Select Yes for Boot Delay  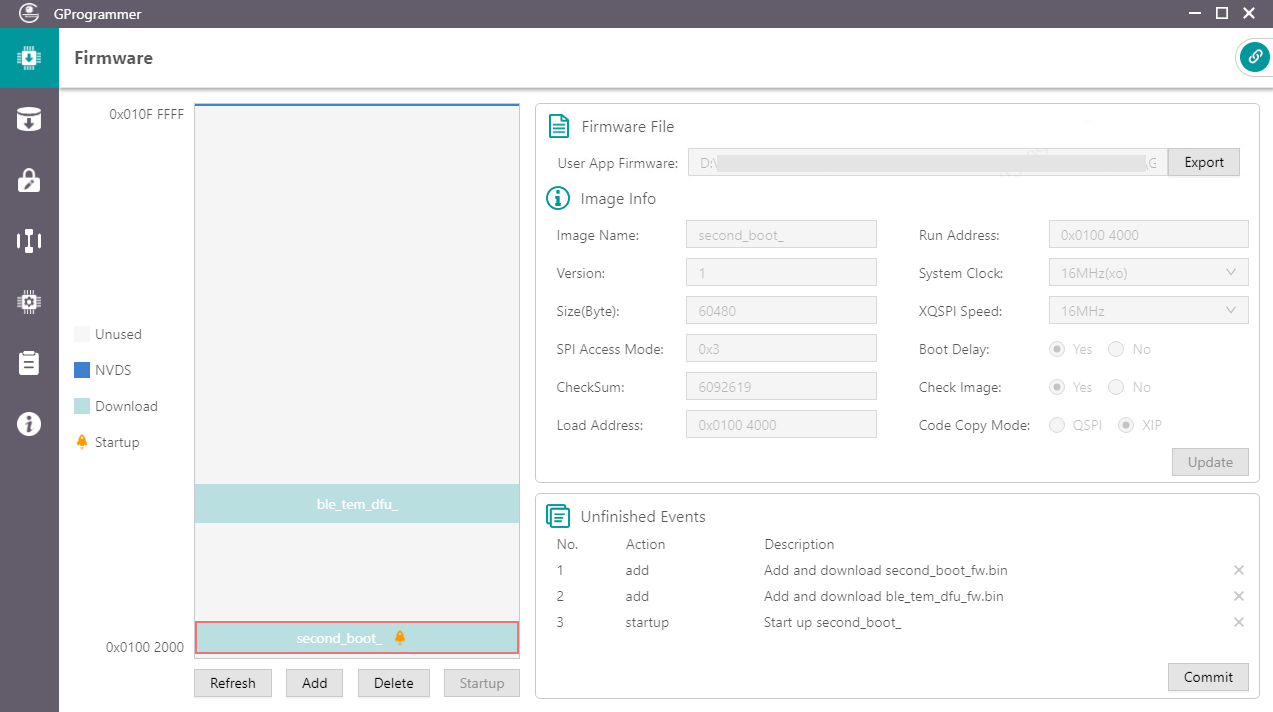pyautogui.click(x=1057, y=349)
